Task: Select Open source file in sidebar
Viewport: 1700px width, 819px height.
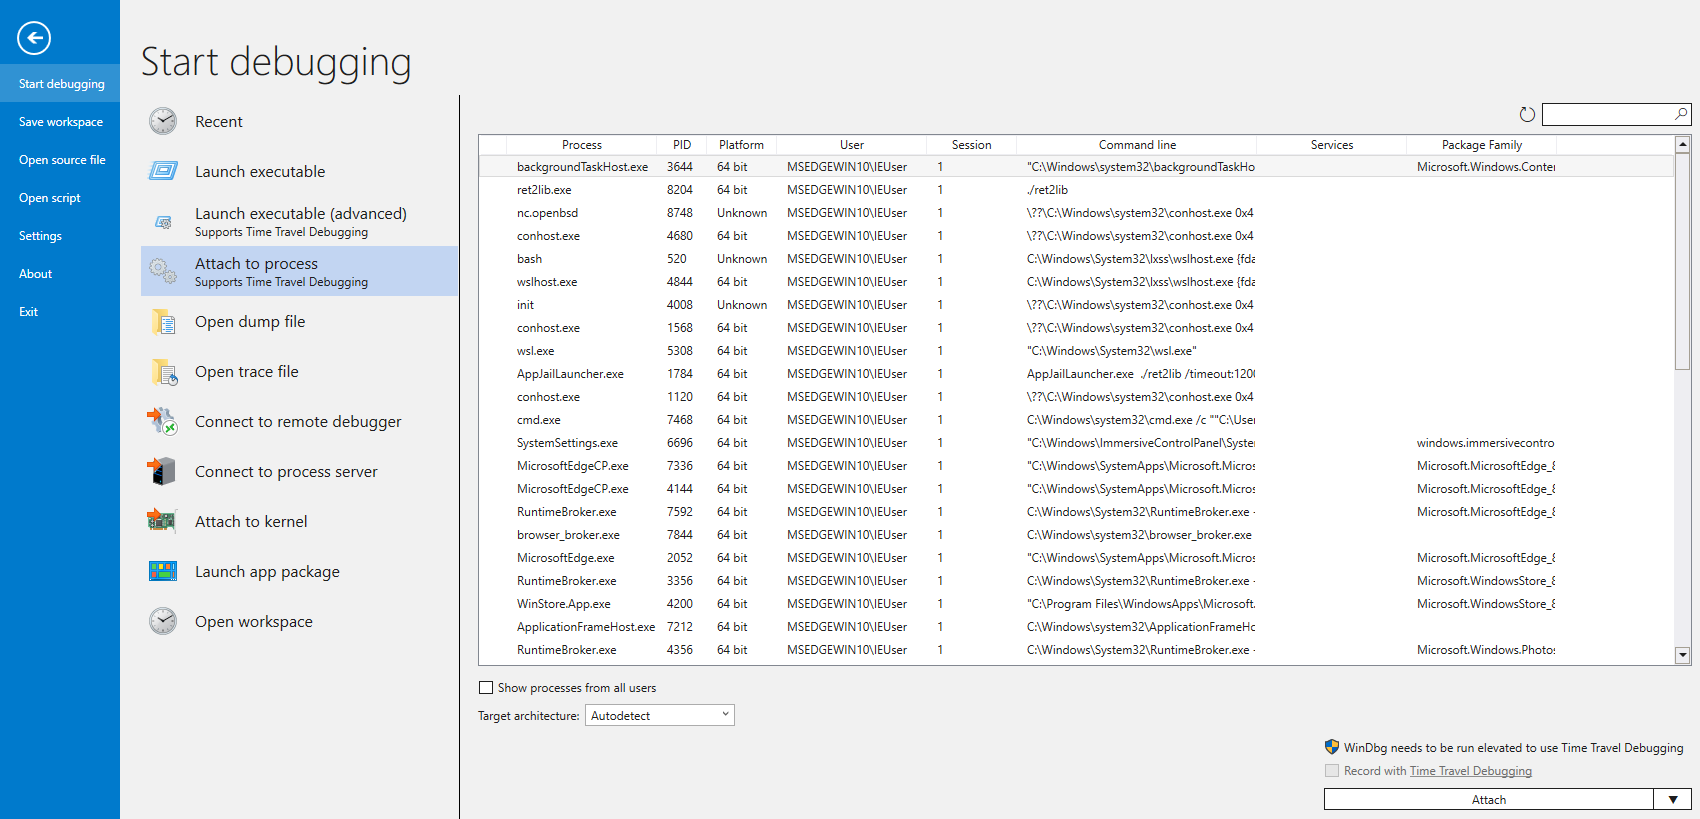Action: [61, 160]
